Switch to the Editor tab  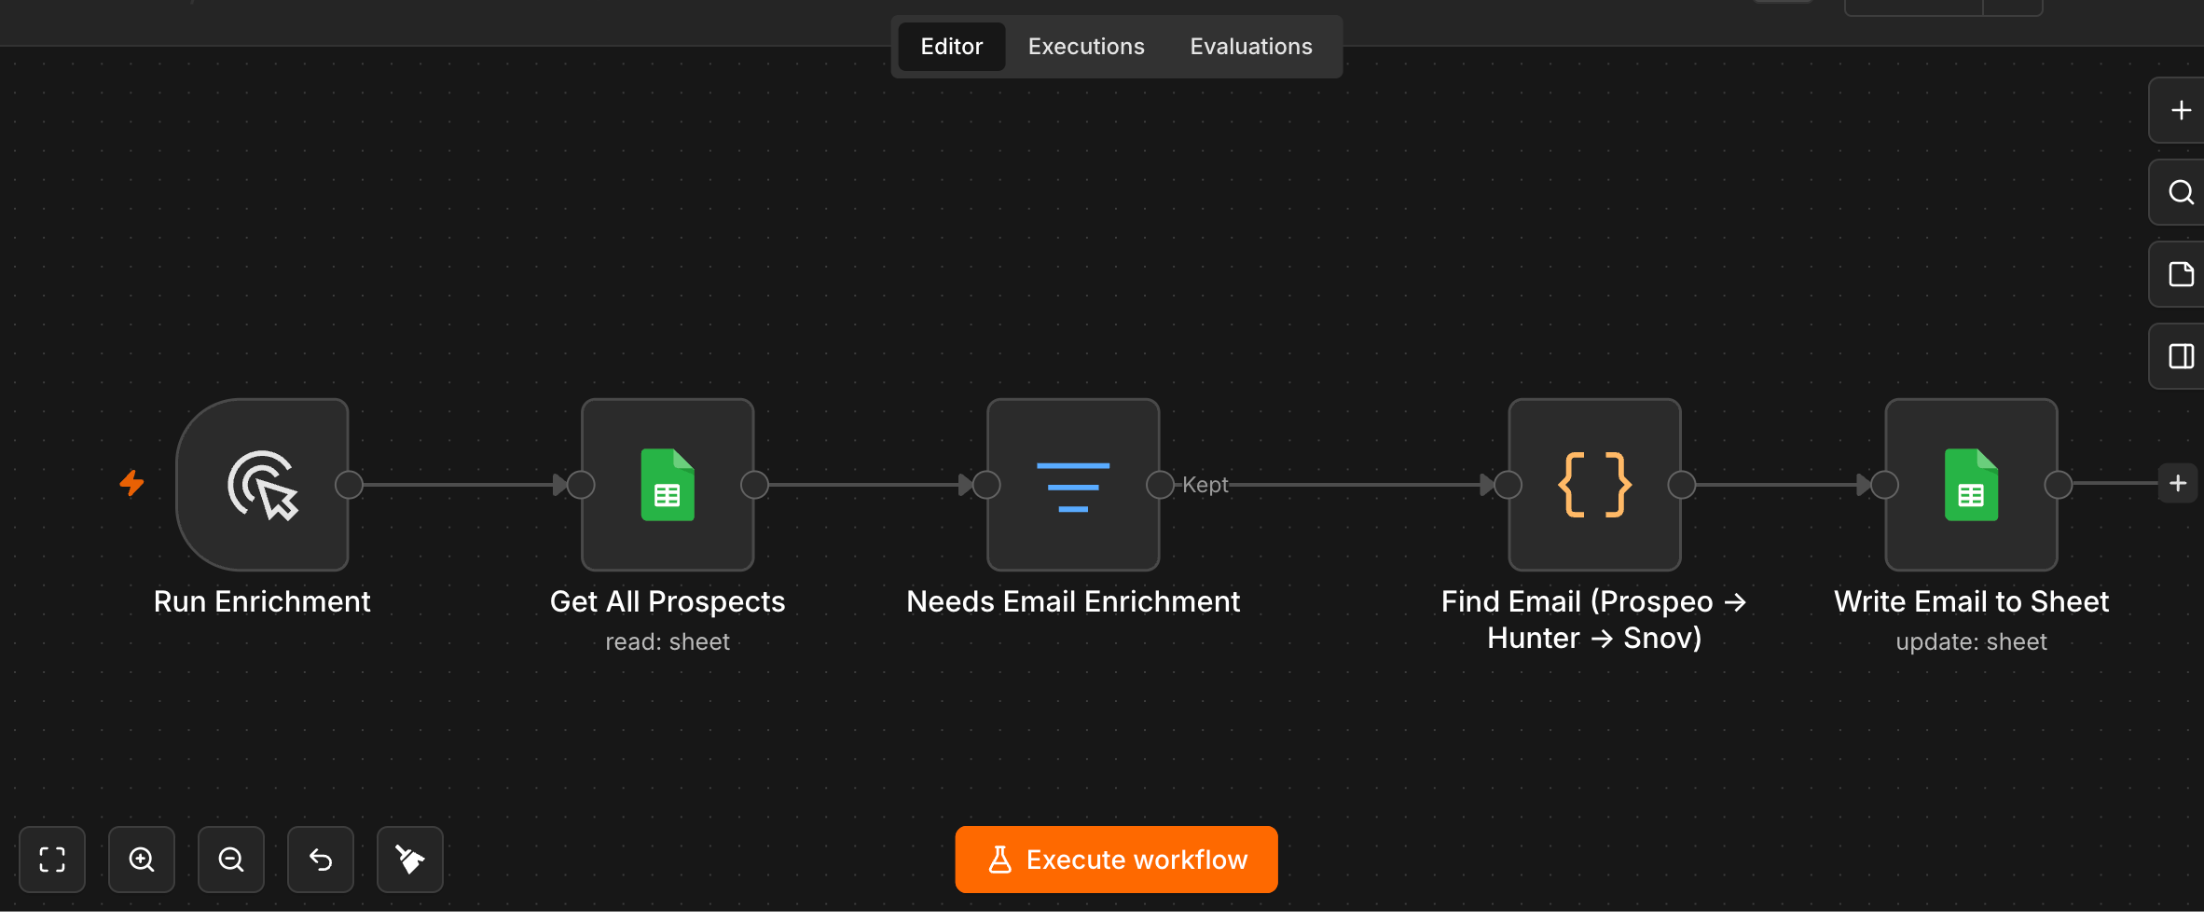(951, 46)
